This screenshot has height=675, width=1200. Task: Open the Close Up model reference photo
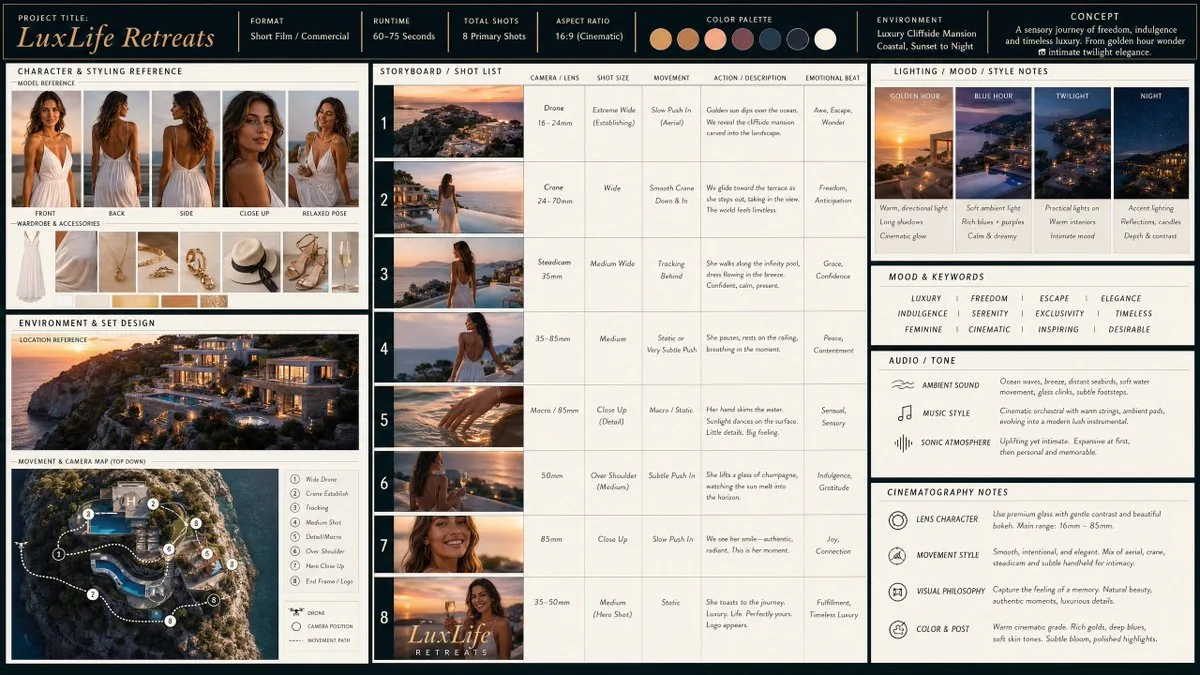(x=254, y=149)
